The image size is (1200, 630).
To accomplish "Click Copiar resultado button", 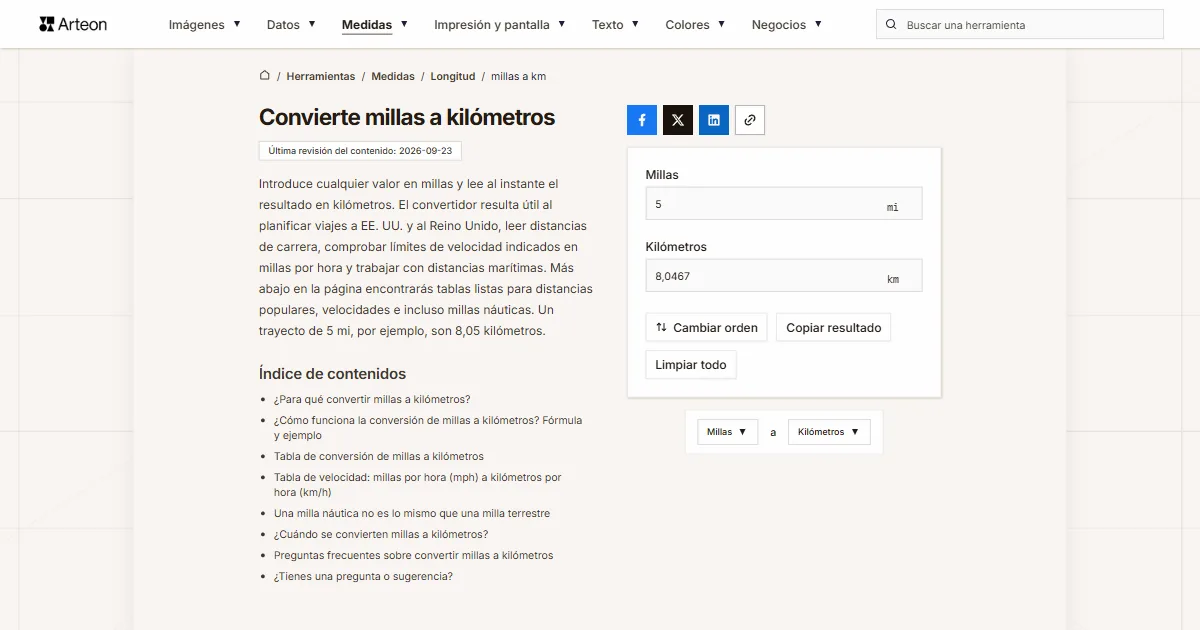I will 834,327.
